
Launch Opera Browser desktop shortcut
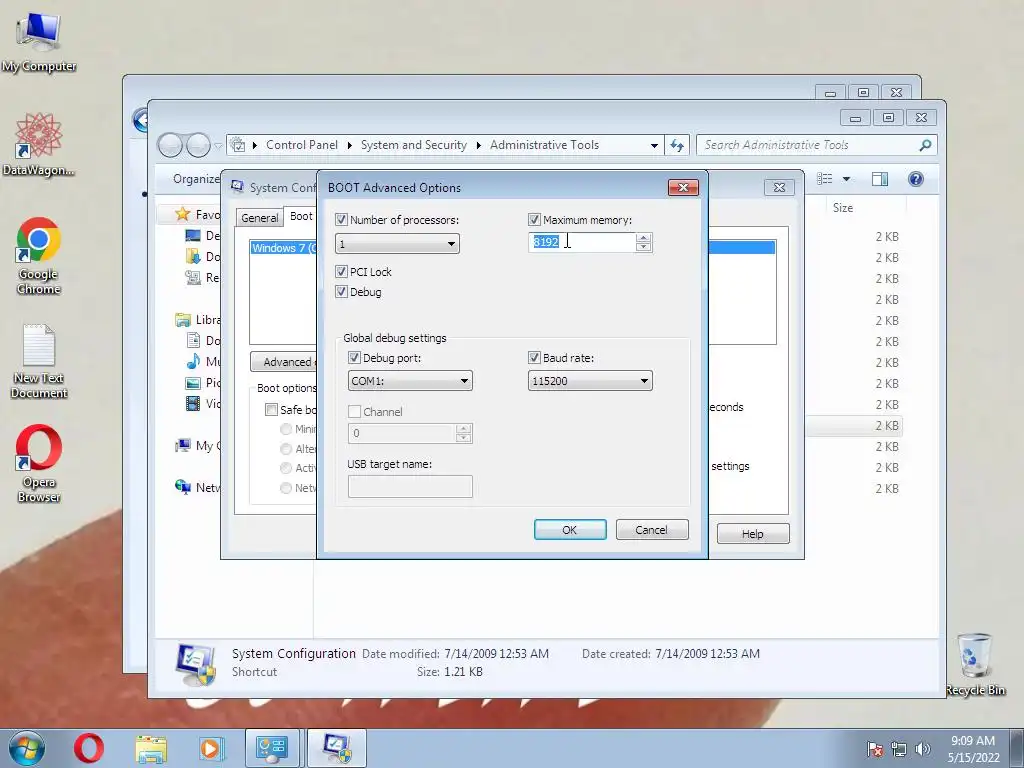click(x=39, y=464)
